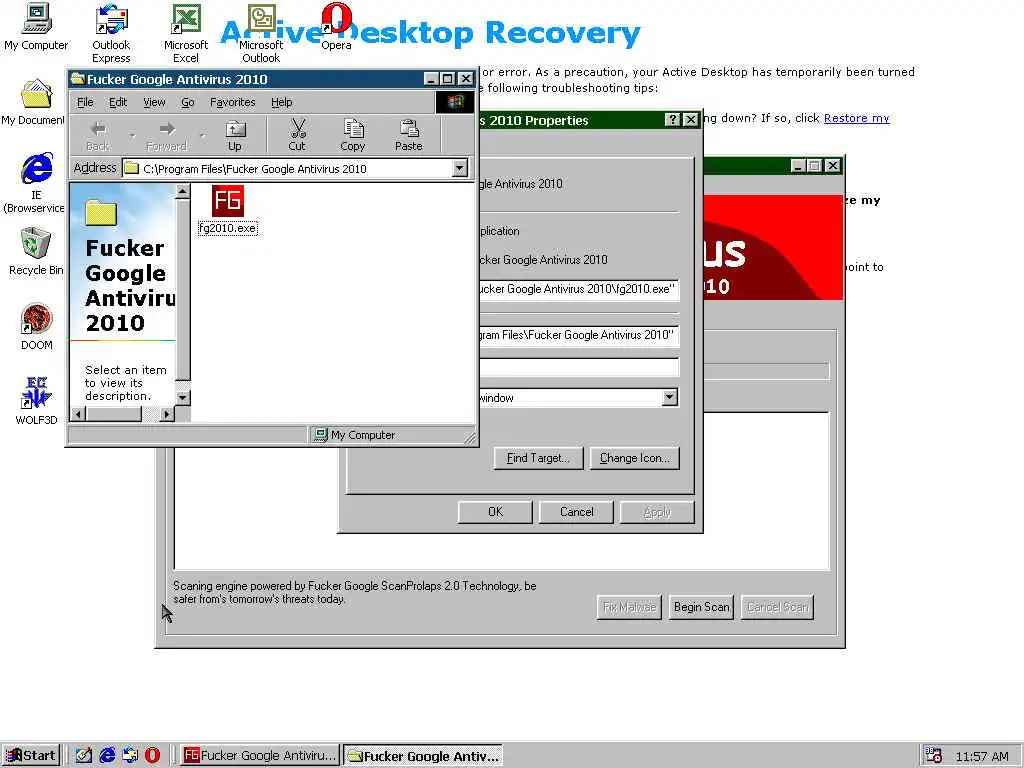The image size is (1024, 768).
Task: Open the File menu
Action: pyautogui.click(x=85, y=103)
